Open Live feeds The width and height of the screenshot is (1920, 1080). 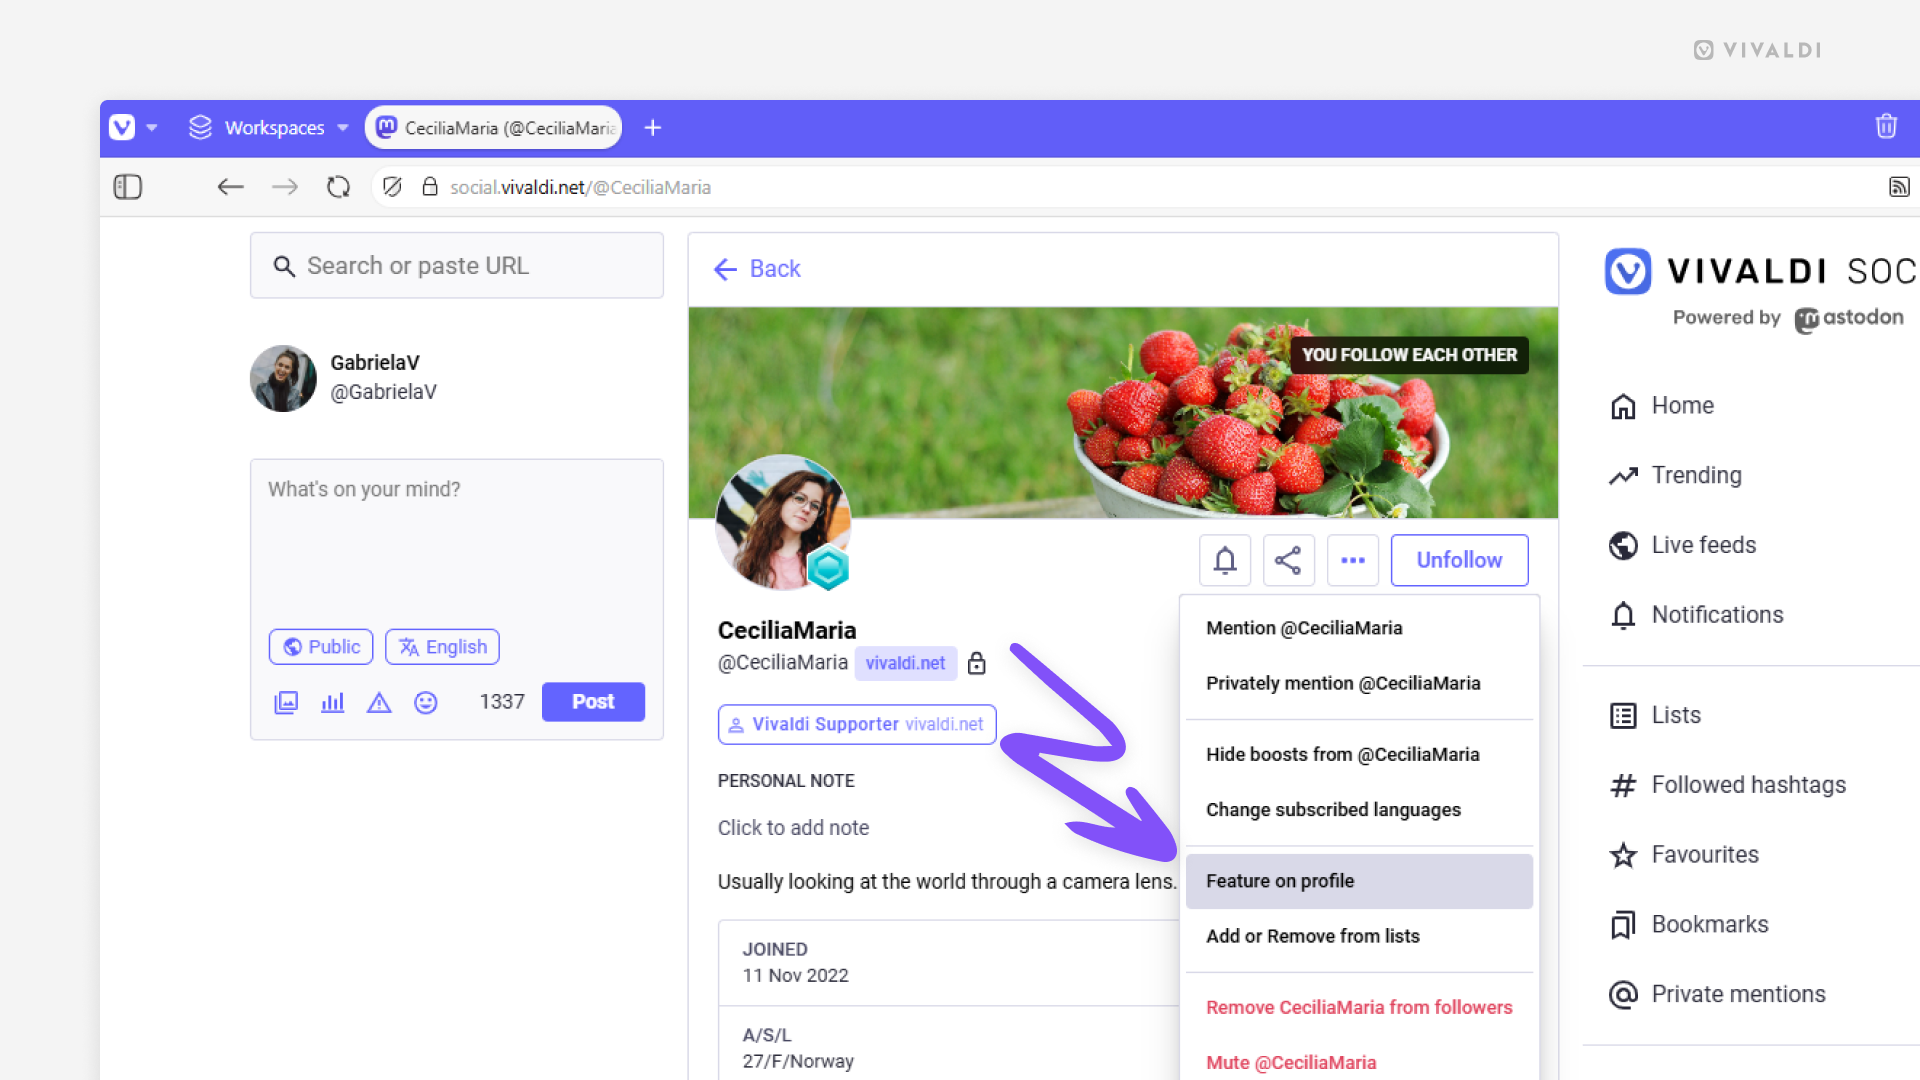(x=1682, y=545)
